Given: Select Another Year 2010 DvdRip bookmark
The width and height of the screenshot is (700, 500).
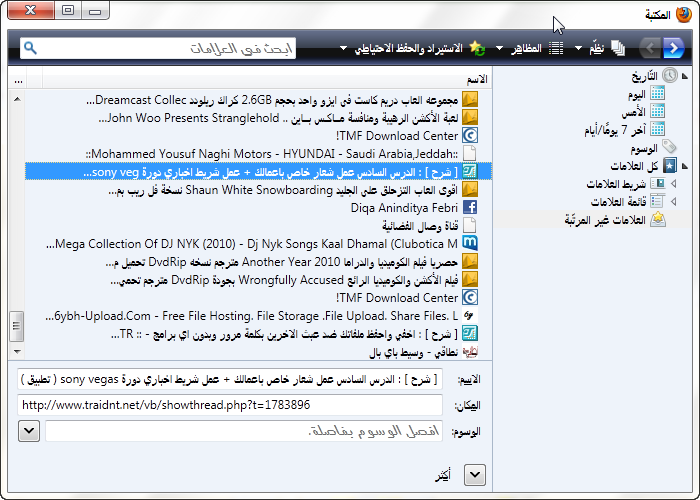Looking at the screenshot, I should pos(258,262).
